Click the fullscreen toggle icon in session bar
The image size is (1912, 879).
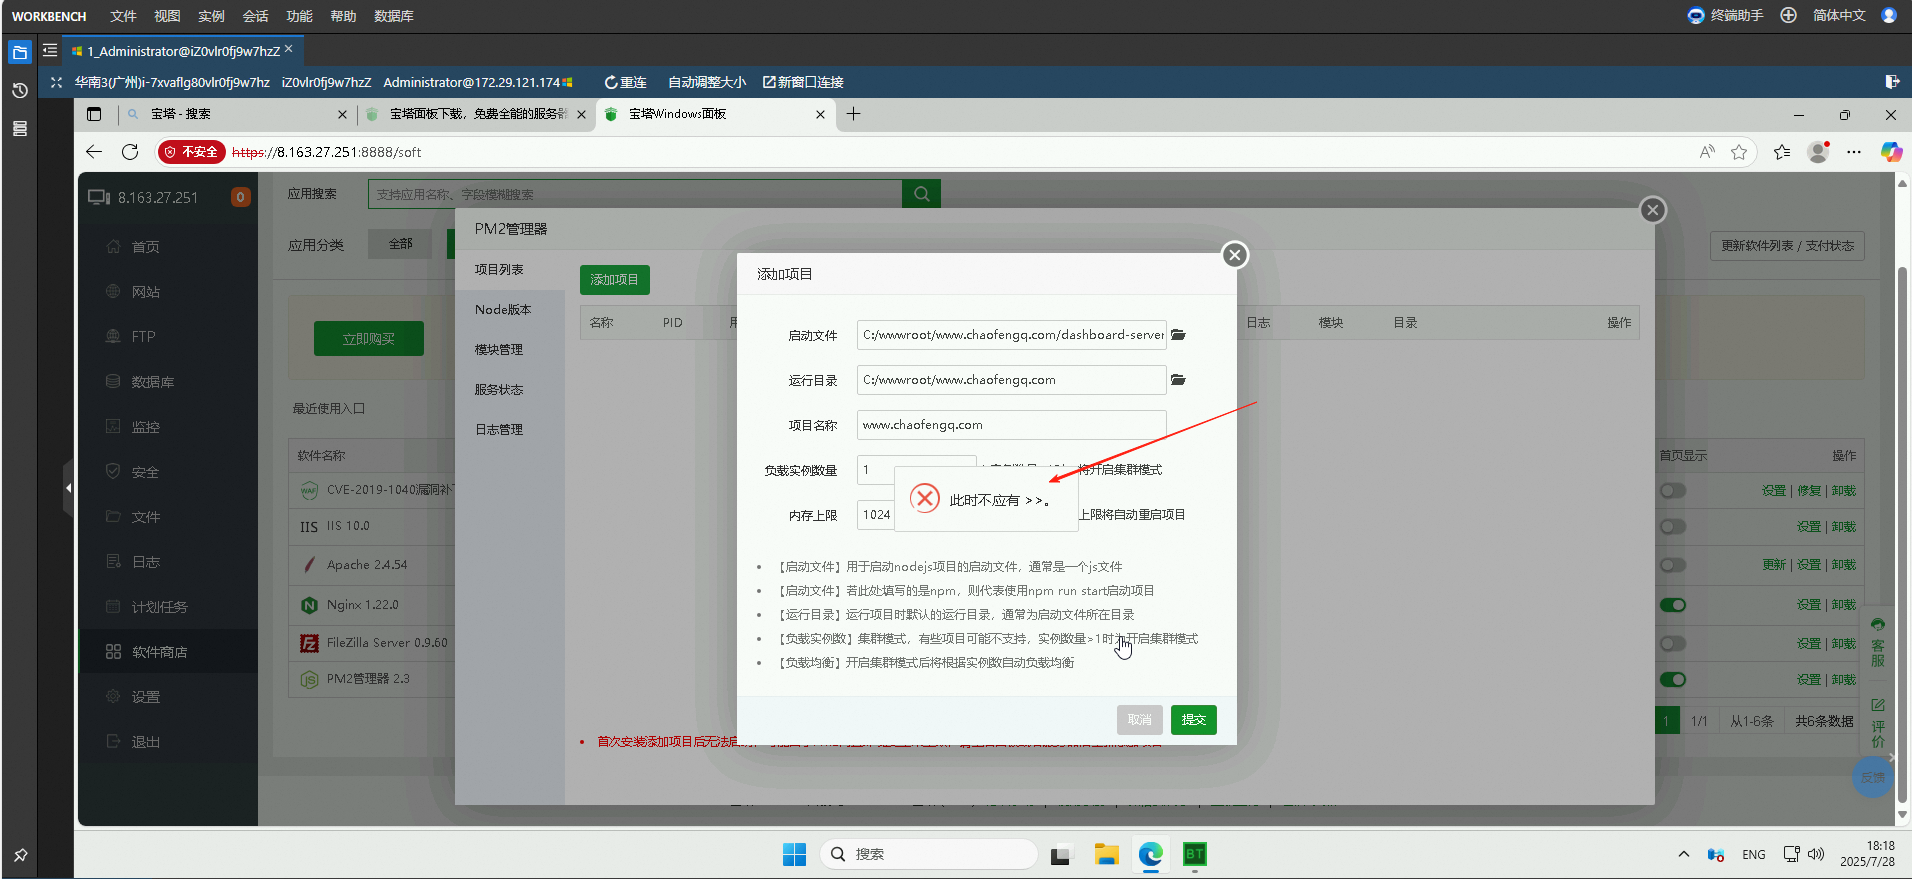[x=56, y=82]
